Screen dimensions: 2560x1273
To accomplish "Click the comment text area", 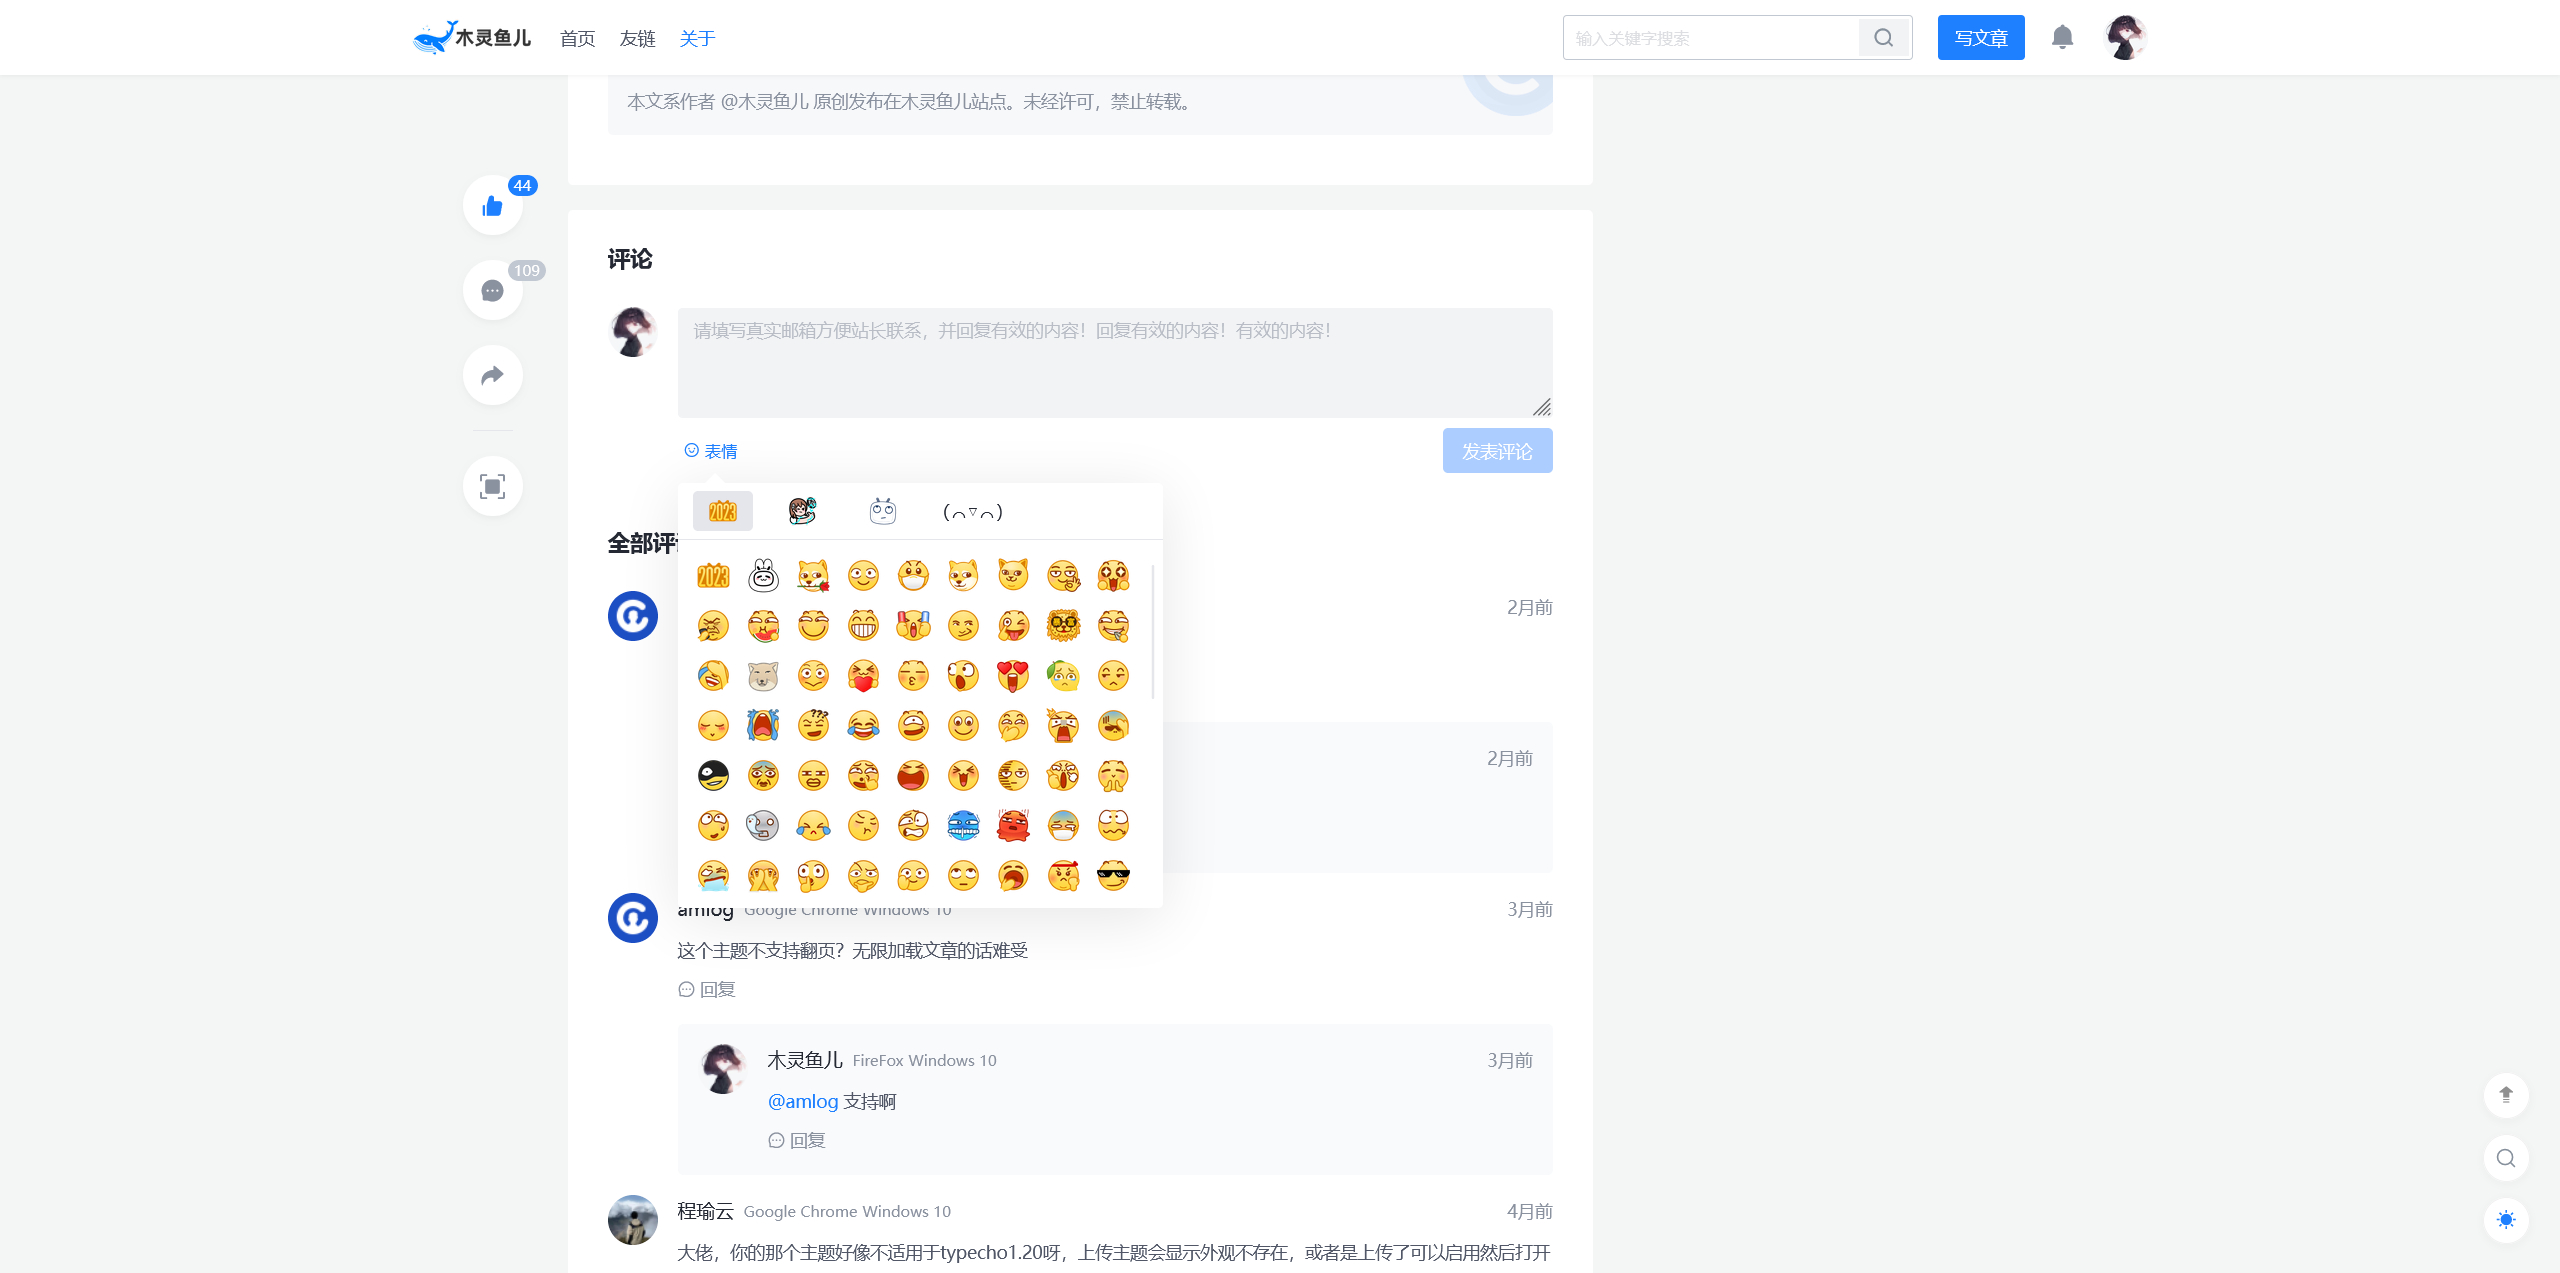I will [x=1114, y=362].
